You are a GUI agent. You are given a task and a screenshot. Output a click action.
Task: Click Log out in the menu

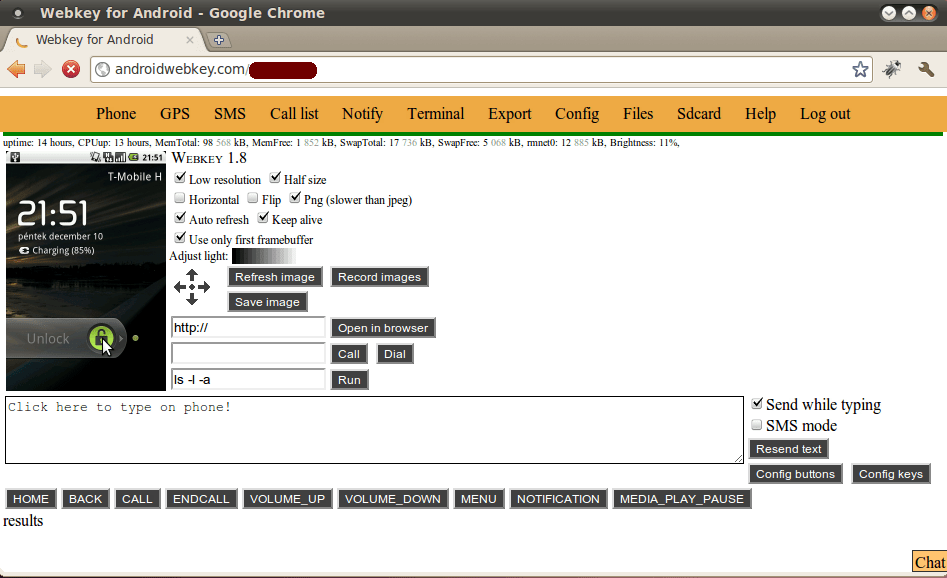(x=825, y=114)
